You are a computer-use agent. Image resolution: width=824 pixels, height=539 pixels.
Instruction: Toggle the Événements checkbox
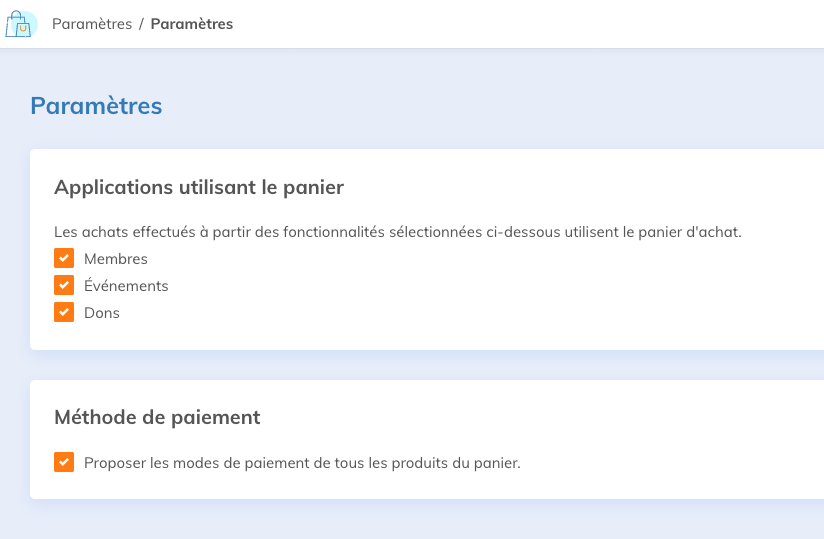[x=64, y=286]
